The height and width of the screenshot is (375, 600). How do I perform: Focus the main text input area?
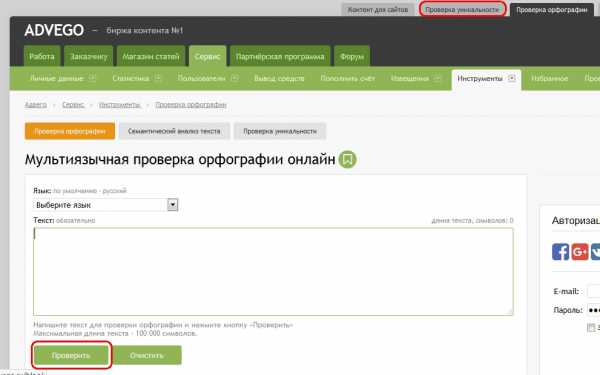273,272
